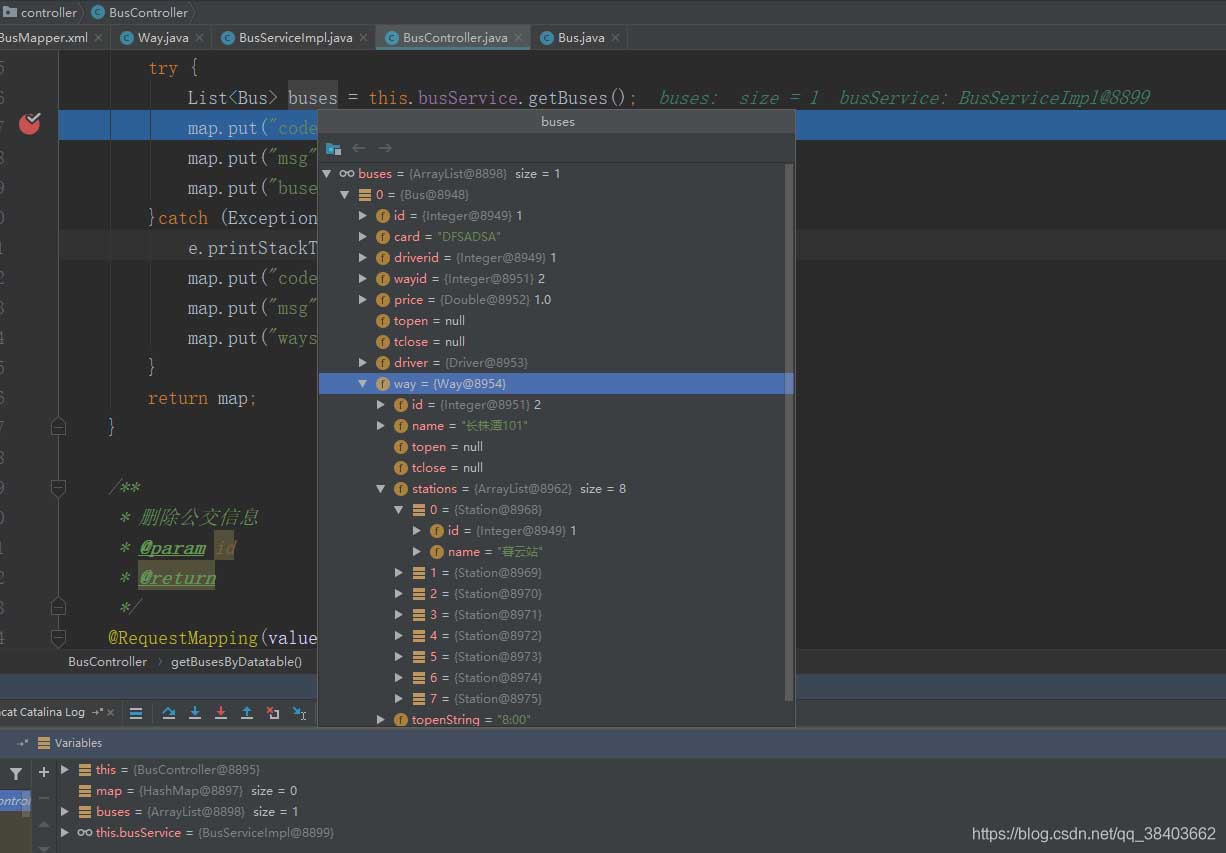Click the Step Out debug icon
The width and height of the screenshot is (1226, 853).
click(247, 713)
